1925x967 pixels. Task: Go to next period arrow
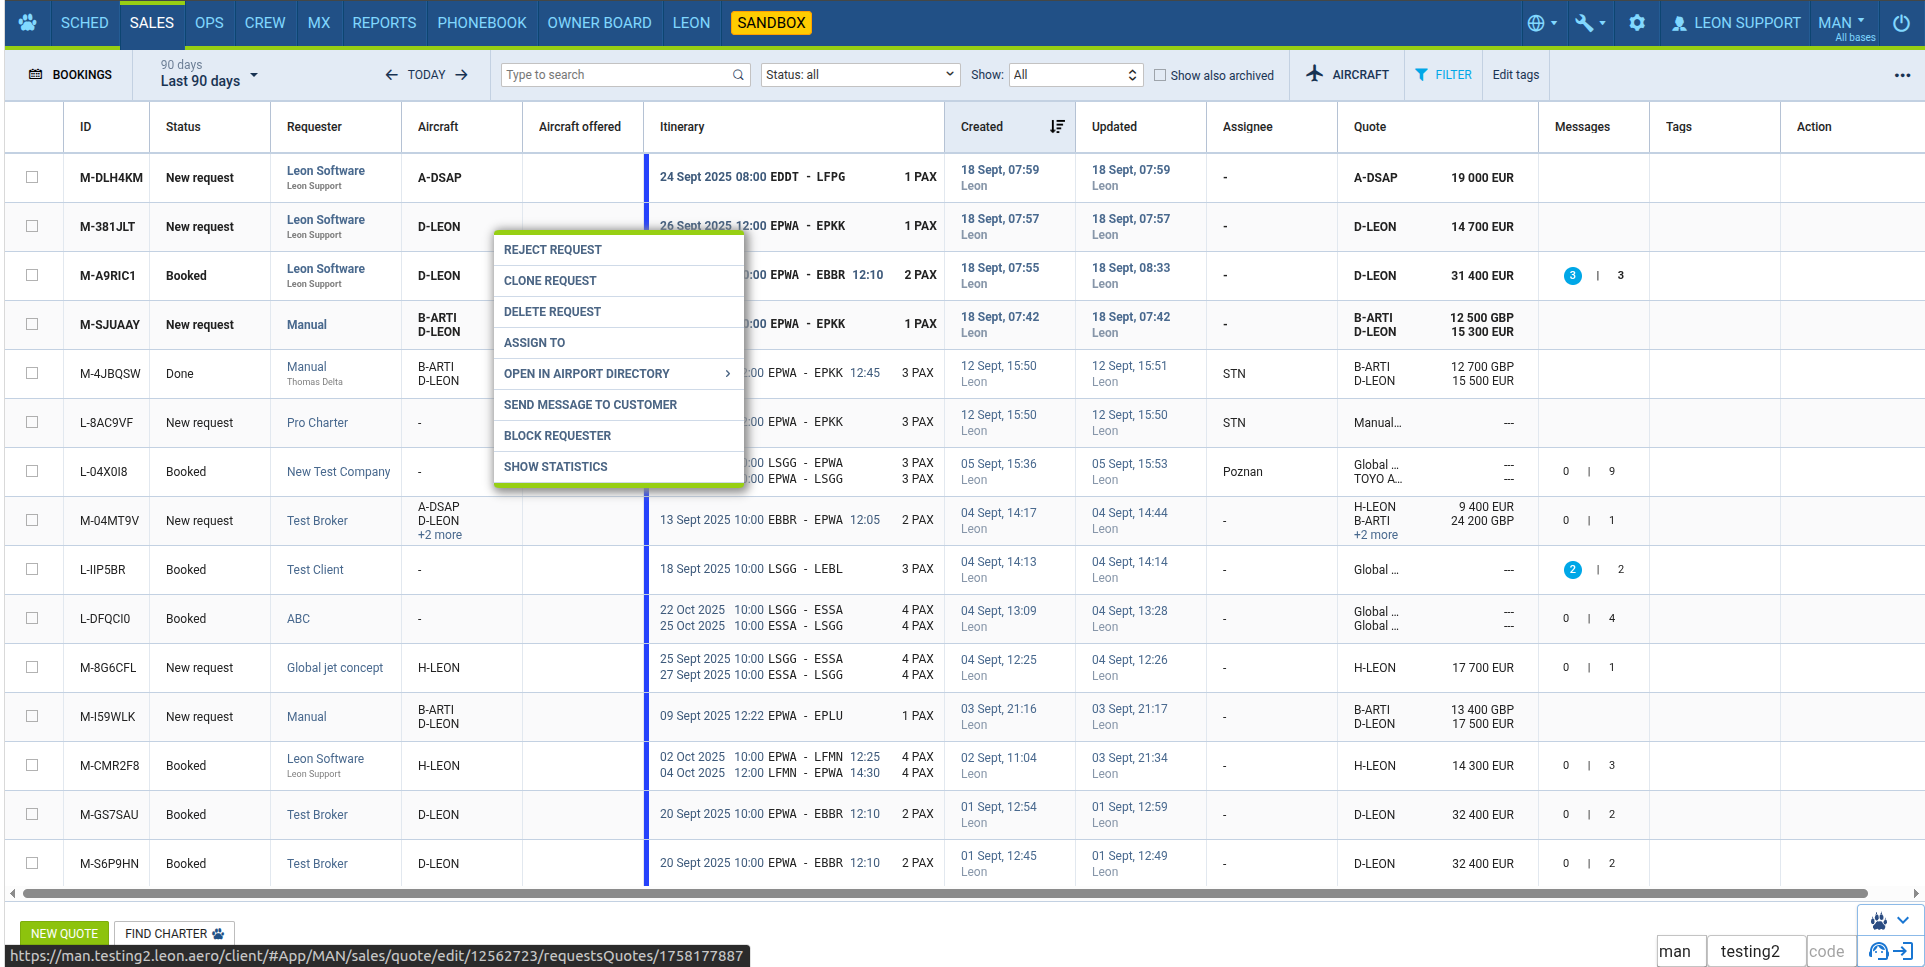tap(462, 75)
